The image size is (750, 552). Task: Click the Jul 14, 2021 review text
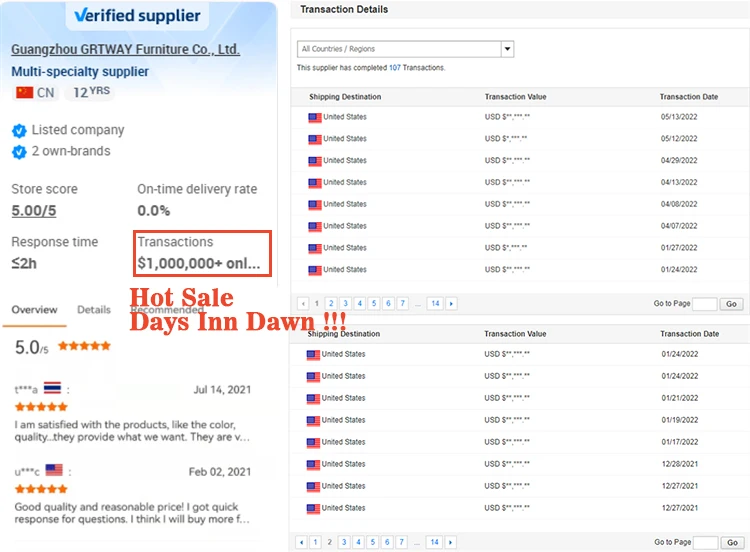[132, 431]
